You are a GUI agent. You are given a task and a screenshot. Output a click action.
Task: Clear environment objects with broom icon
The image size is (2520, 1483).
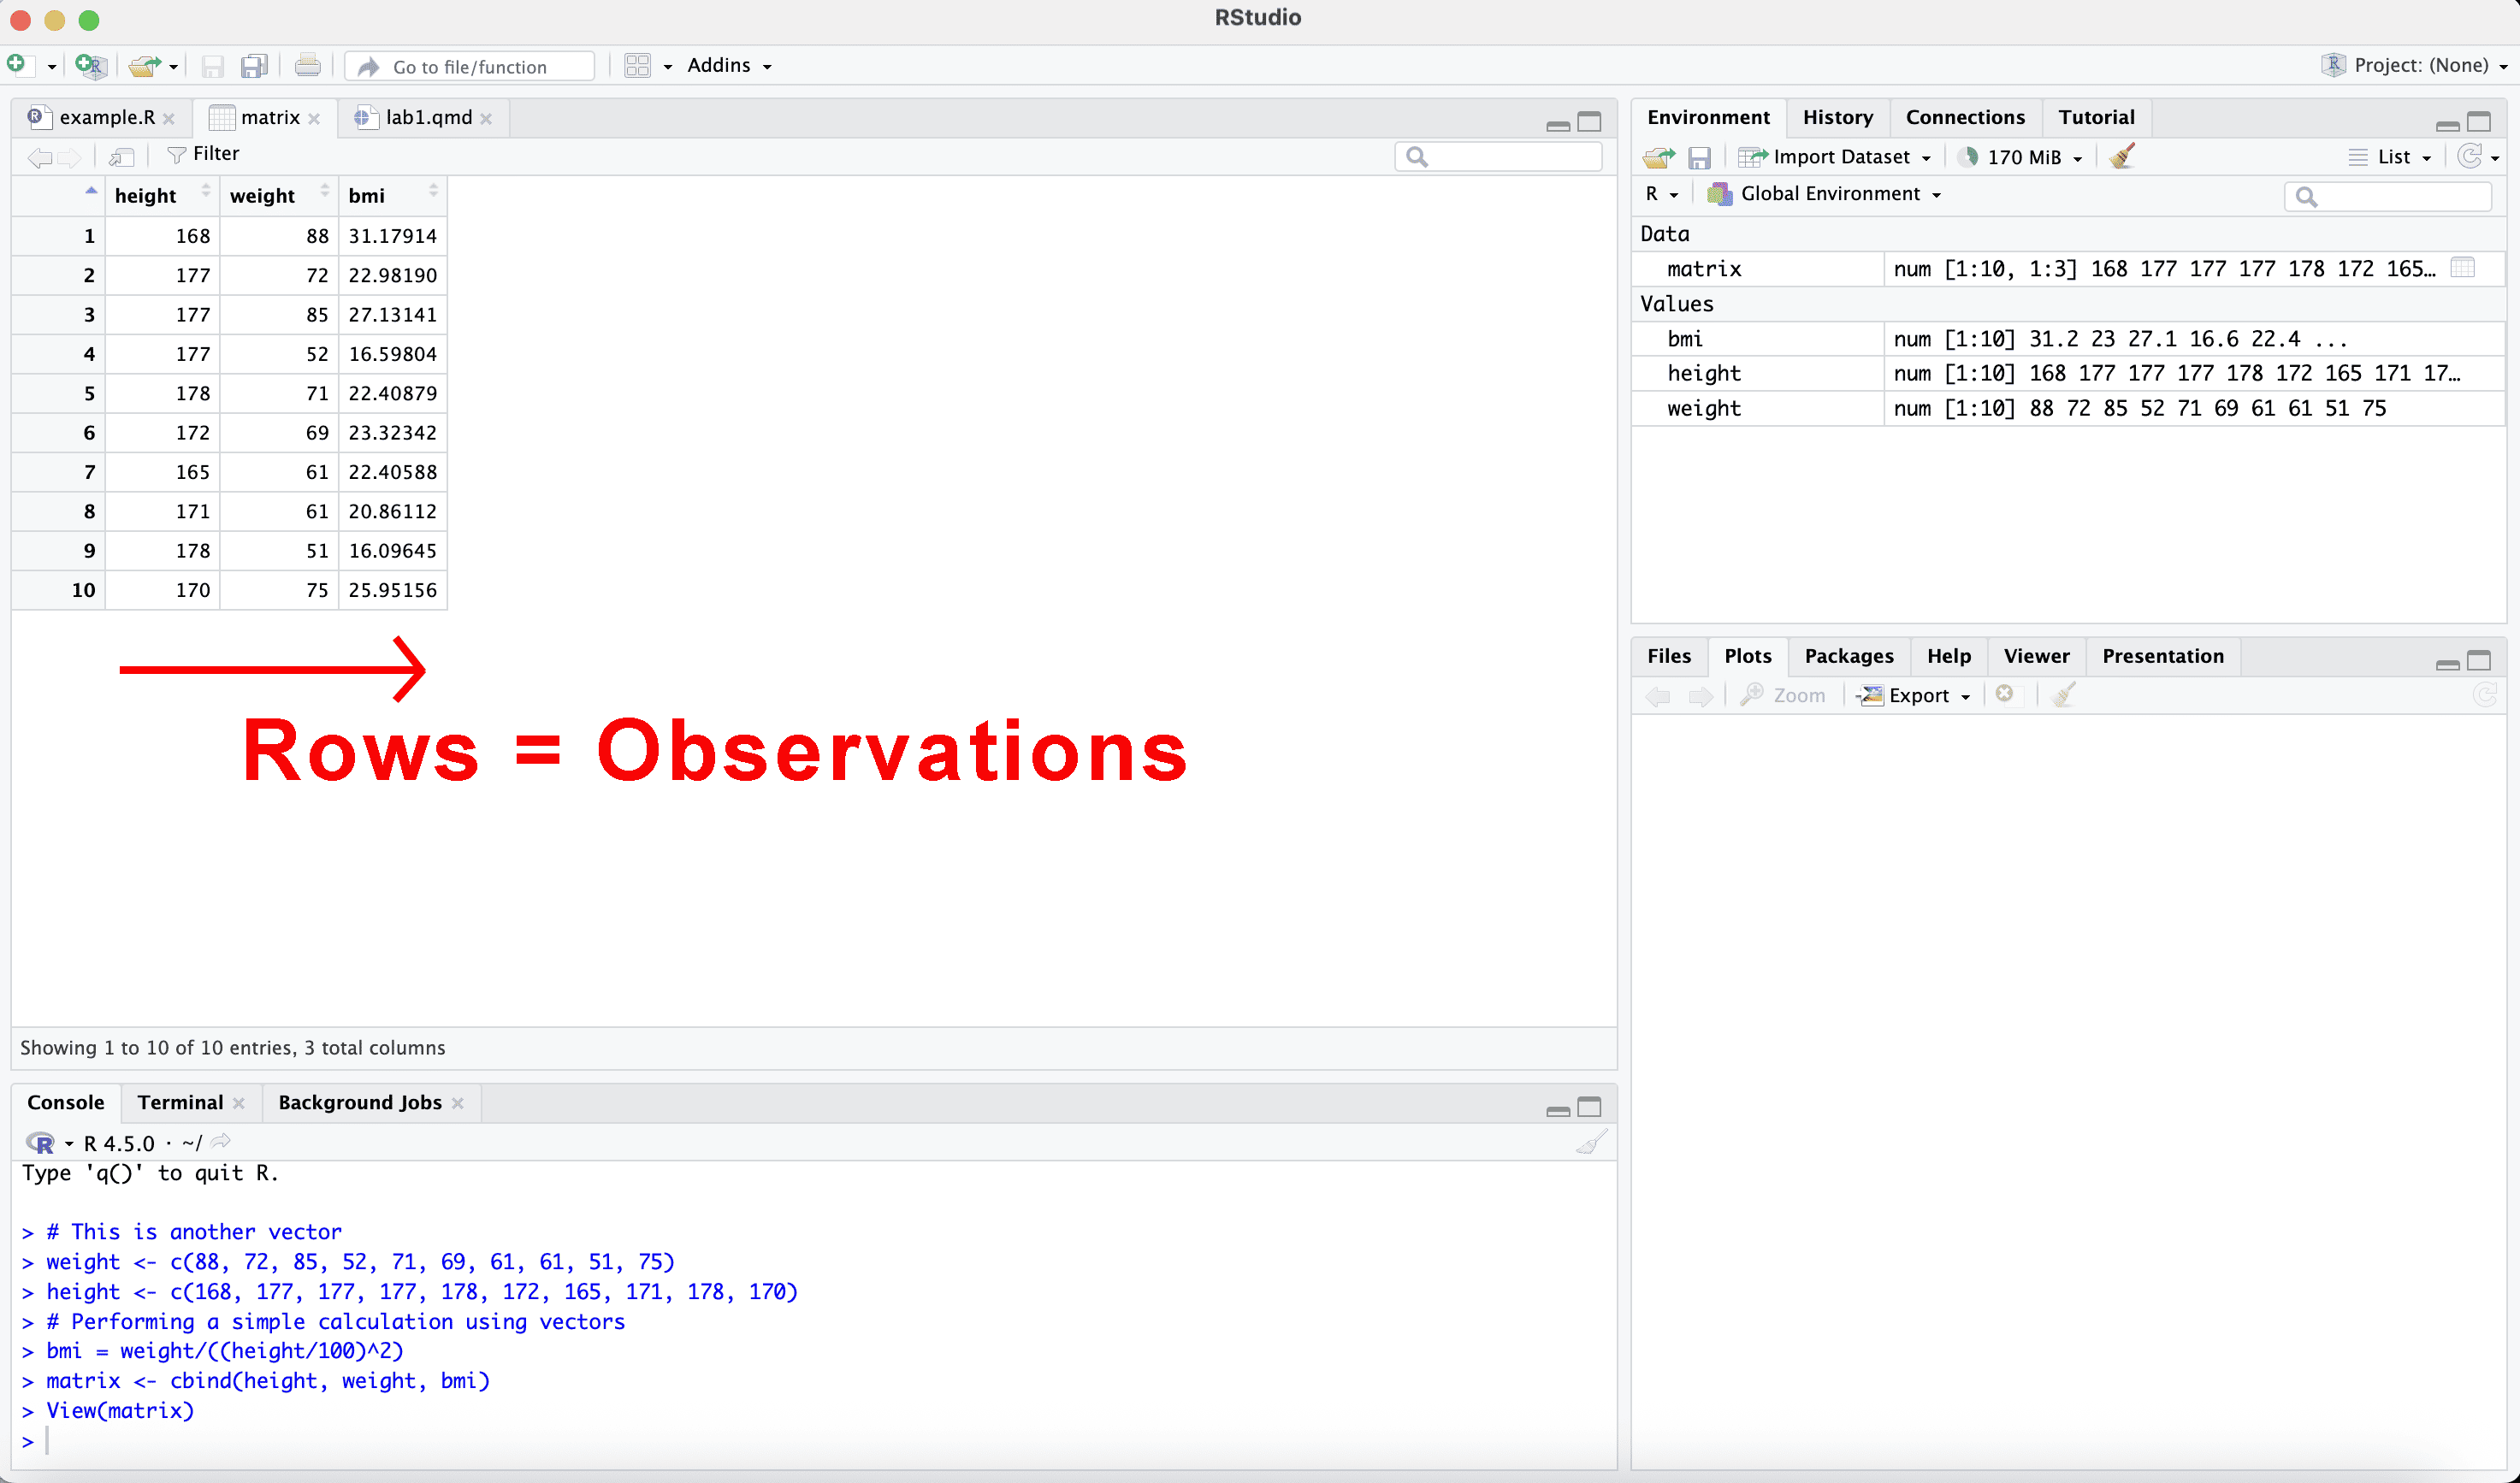2122,156
